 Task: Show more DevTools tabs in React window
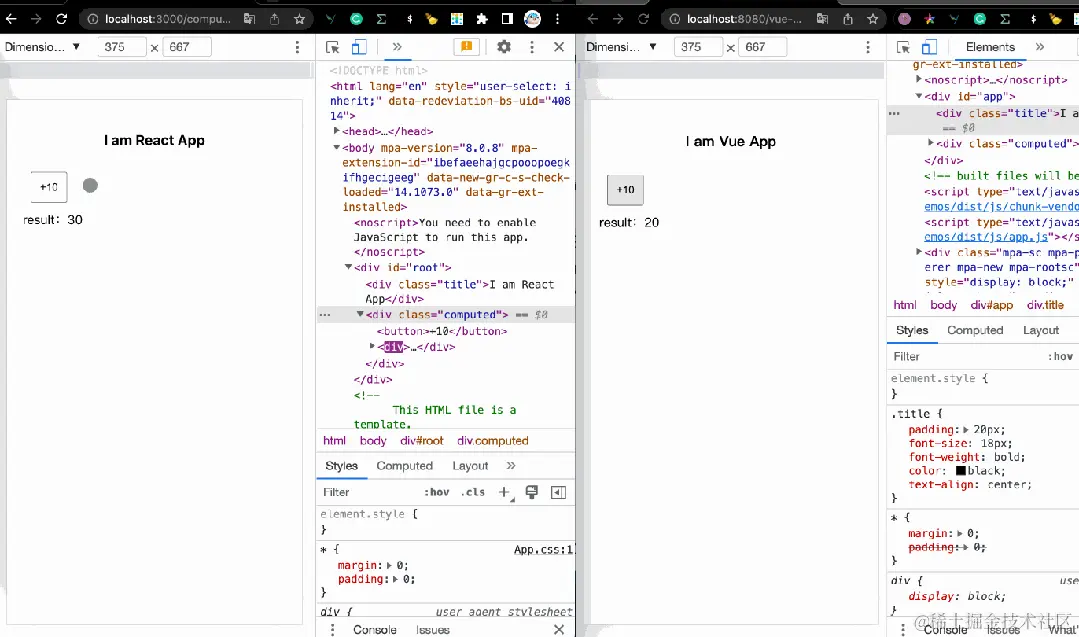click(396, 47)
